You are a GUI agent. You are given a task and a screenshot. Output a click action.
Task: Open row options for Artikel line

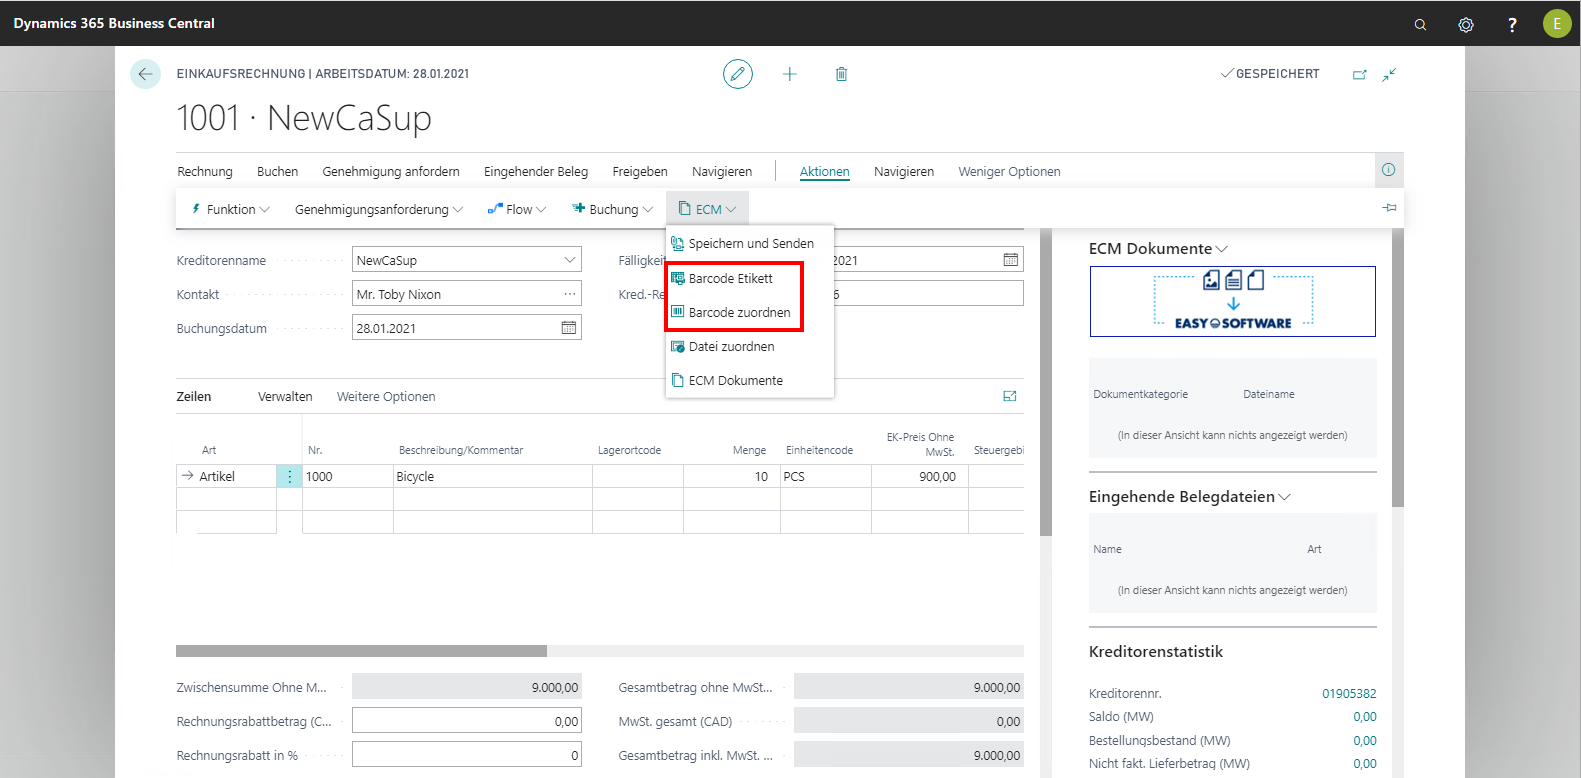(x=290, y=477)
